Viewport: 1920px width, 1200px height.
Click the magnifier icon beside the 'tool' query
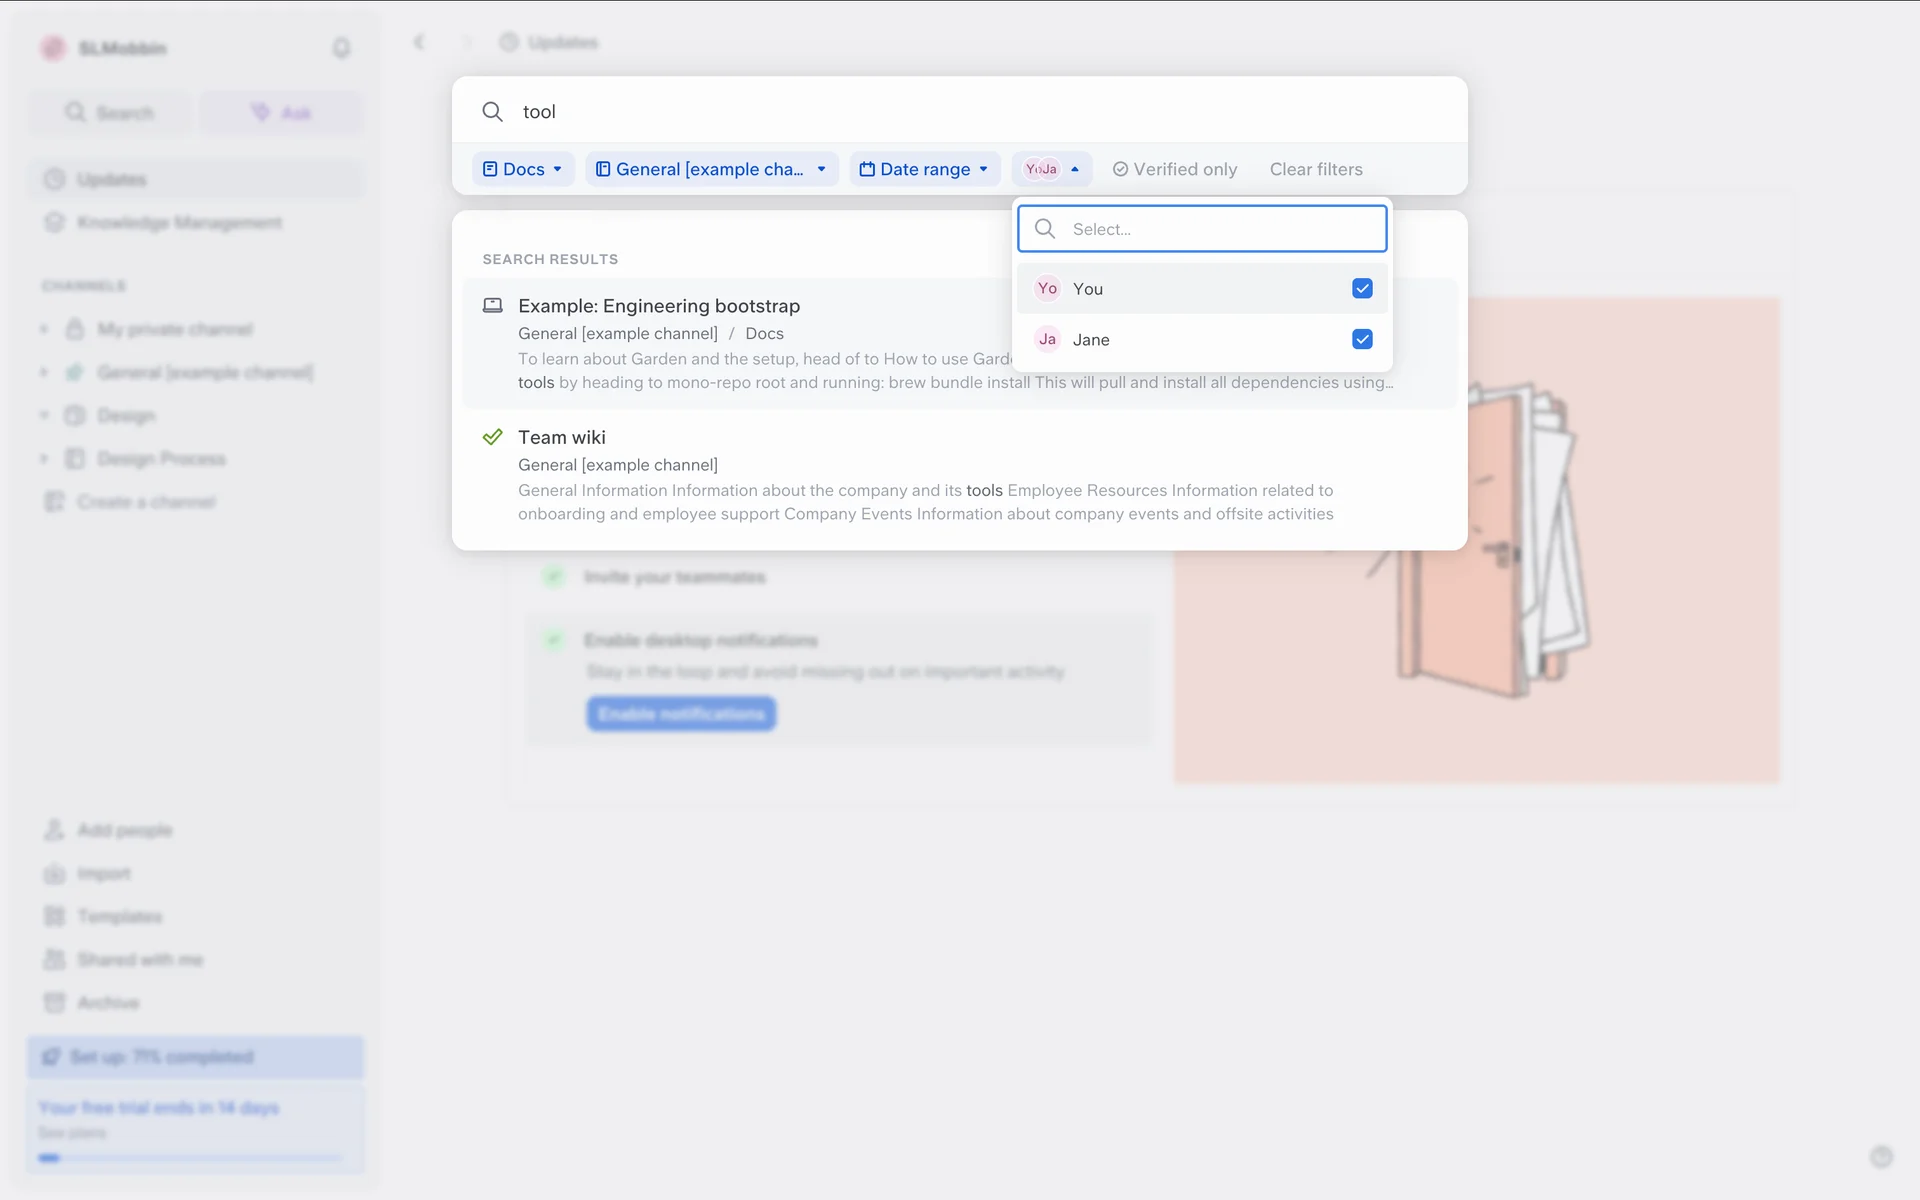pyautogui.click(x=492, y=112)
